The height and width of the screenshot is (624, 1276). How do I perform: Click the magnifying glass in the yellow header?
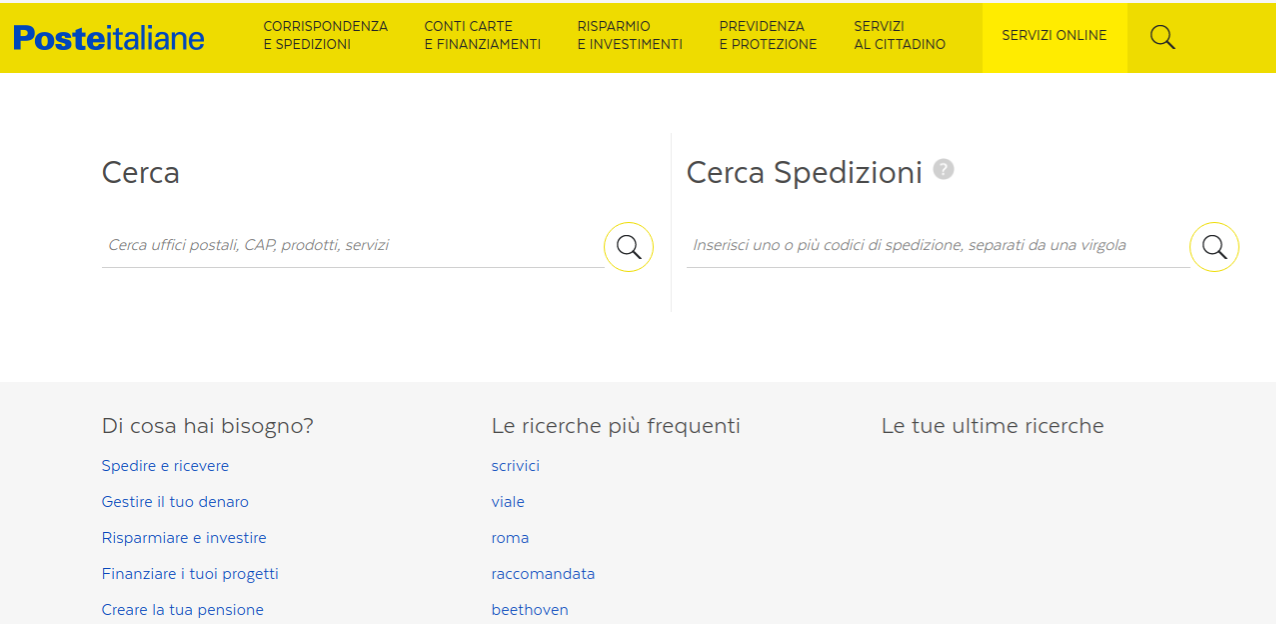[1162, 37]
